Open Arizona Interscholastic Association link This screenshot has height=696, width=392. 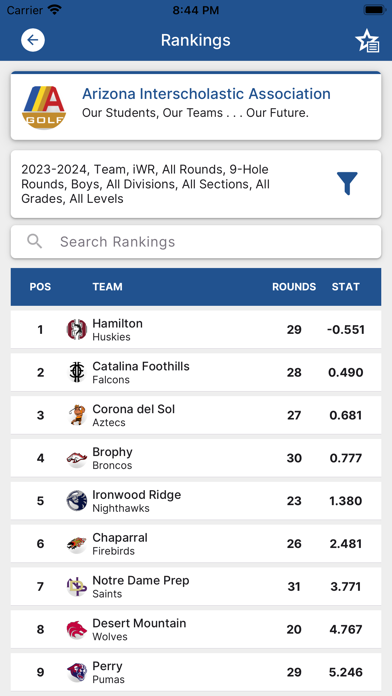(206, 94)
